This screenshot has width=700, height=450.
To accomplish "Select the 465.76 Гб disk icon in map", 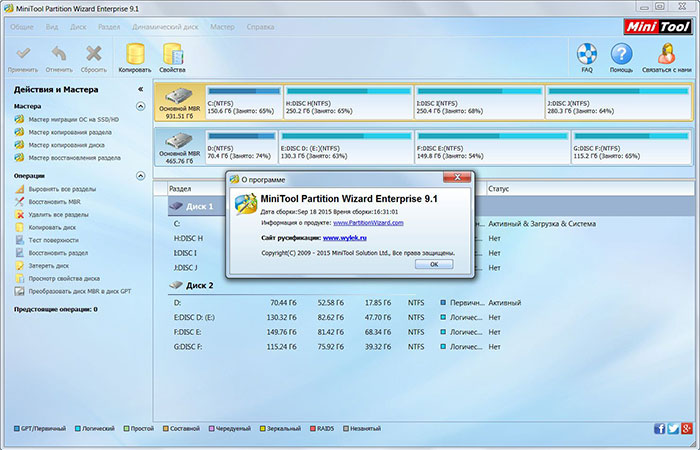I will (179, 147).
